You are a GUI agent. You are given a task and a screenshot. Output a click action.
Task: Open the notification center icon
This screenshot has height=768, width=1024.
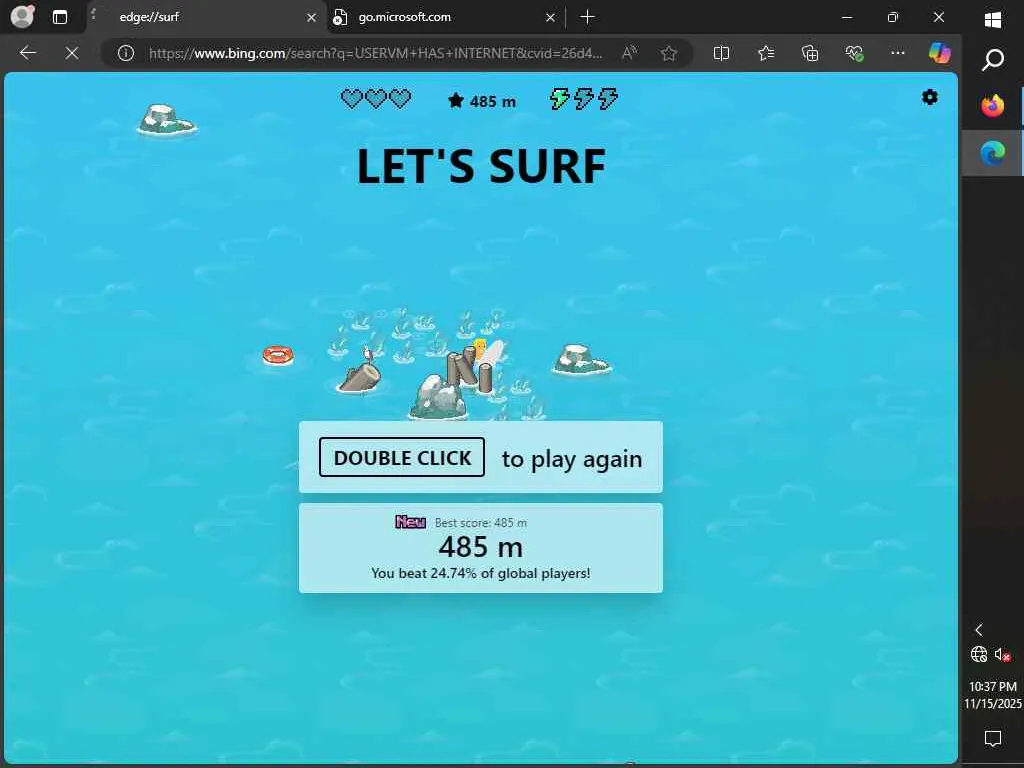[x=993, y=739]
